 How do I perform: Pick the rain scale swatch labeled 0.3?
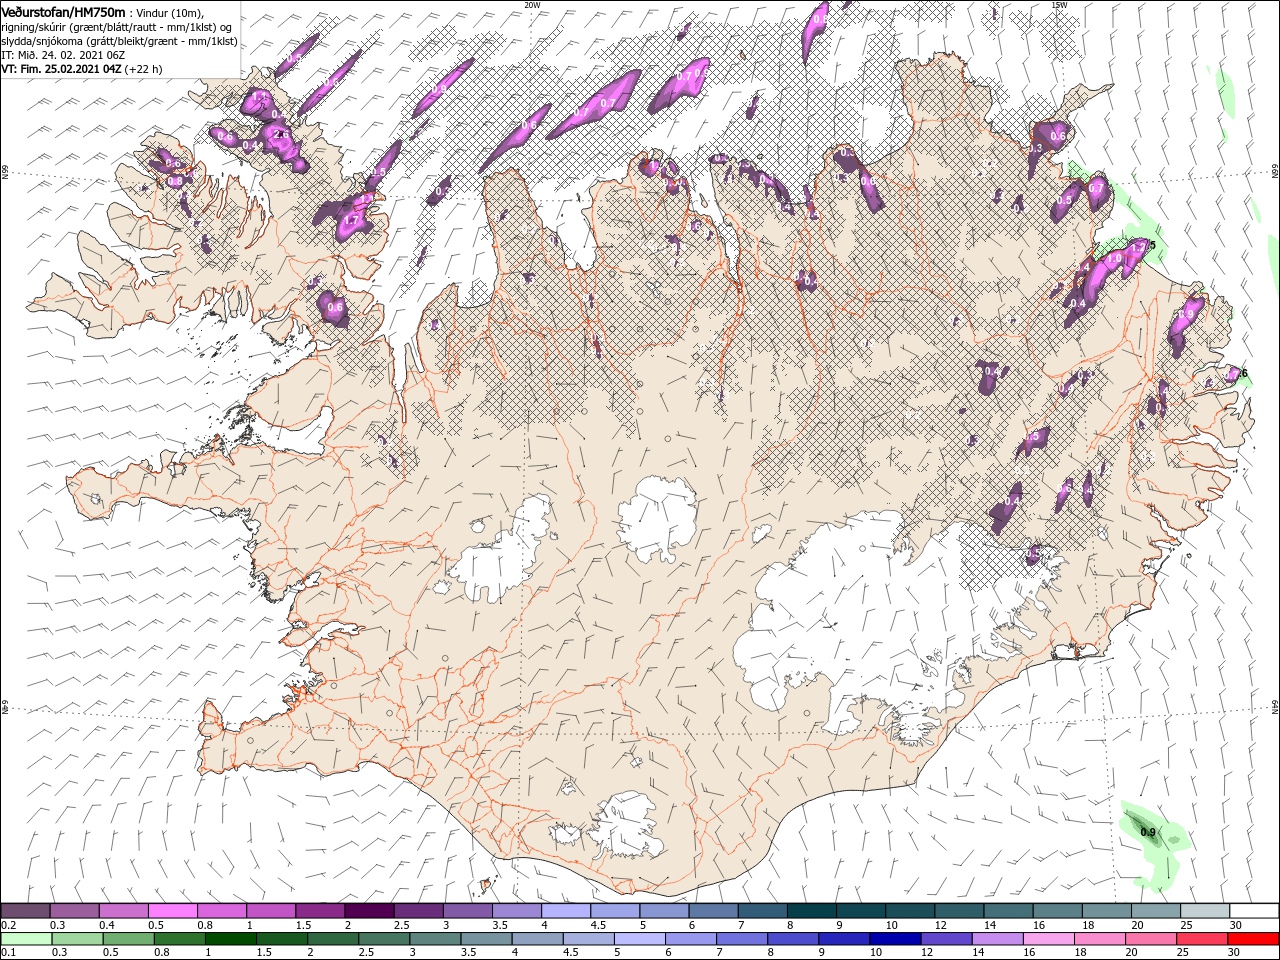(76, 939)
